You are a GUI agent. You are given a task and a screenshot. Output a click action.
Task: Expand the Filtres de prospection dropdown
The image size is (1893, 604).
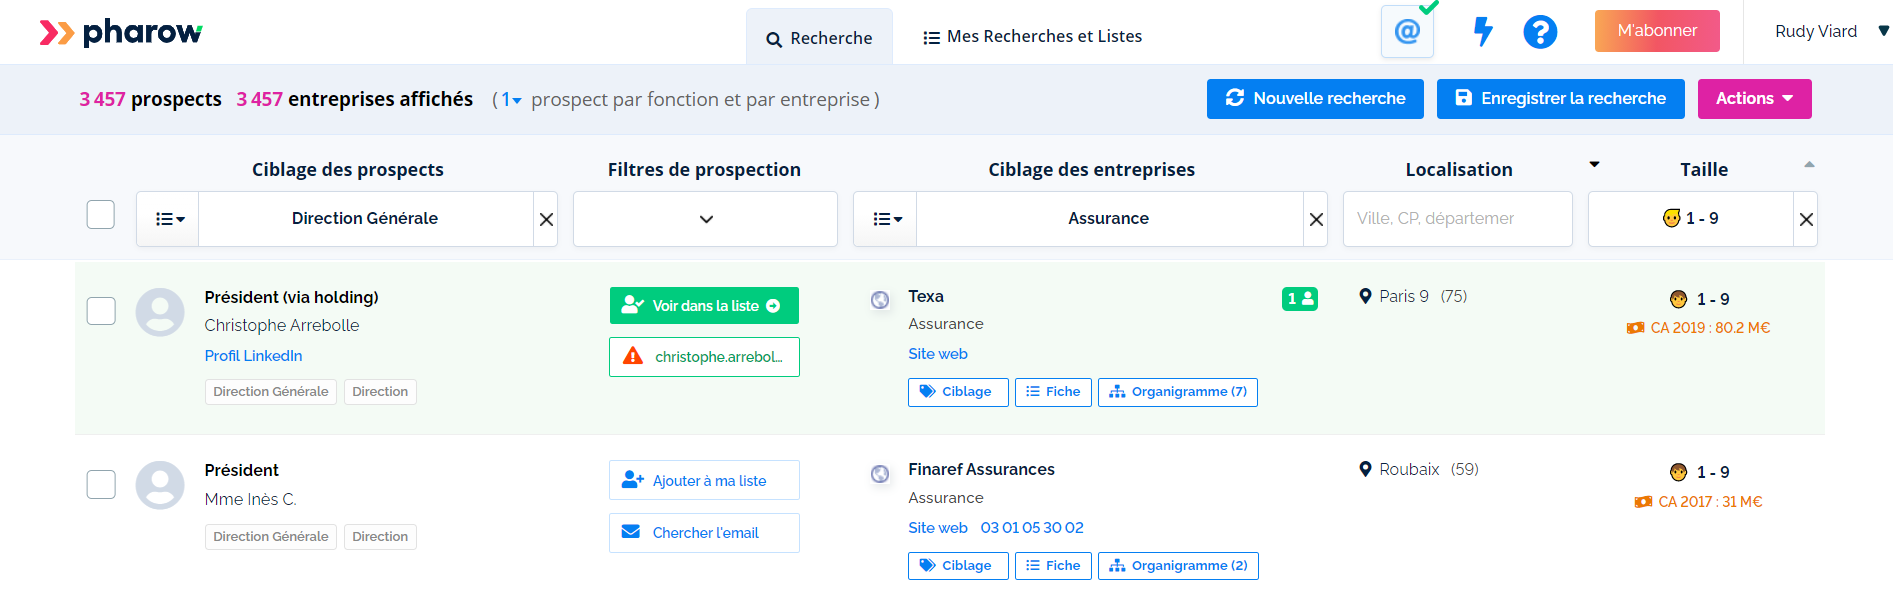click(705, 219)
